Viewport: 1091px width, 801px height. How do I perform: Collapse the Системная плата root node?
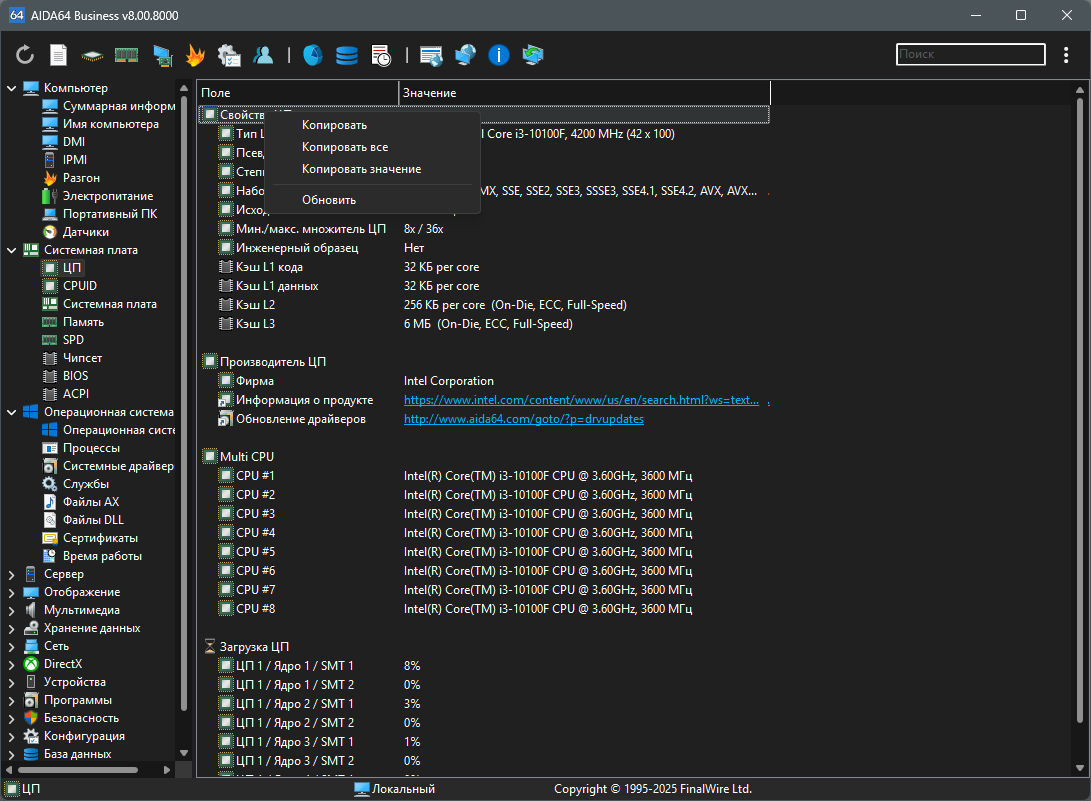click(11, 250)
